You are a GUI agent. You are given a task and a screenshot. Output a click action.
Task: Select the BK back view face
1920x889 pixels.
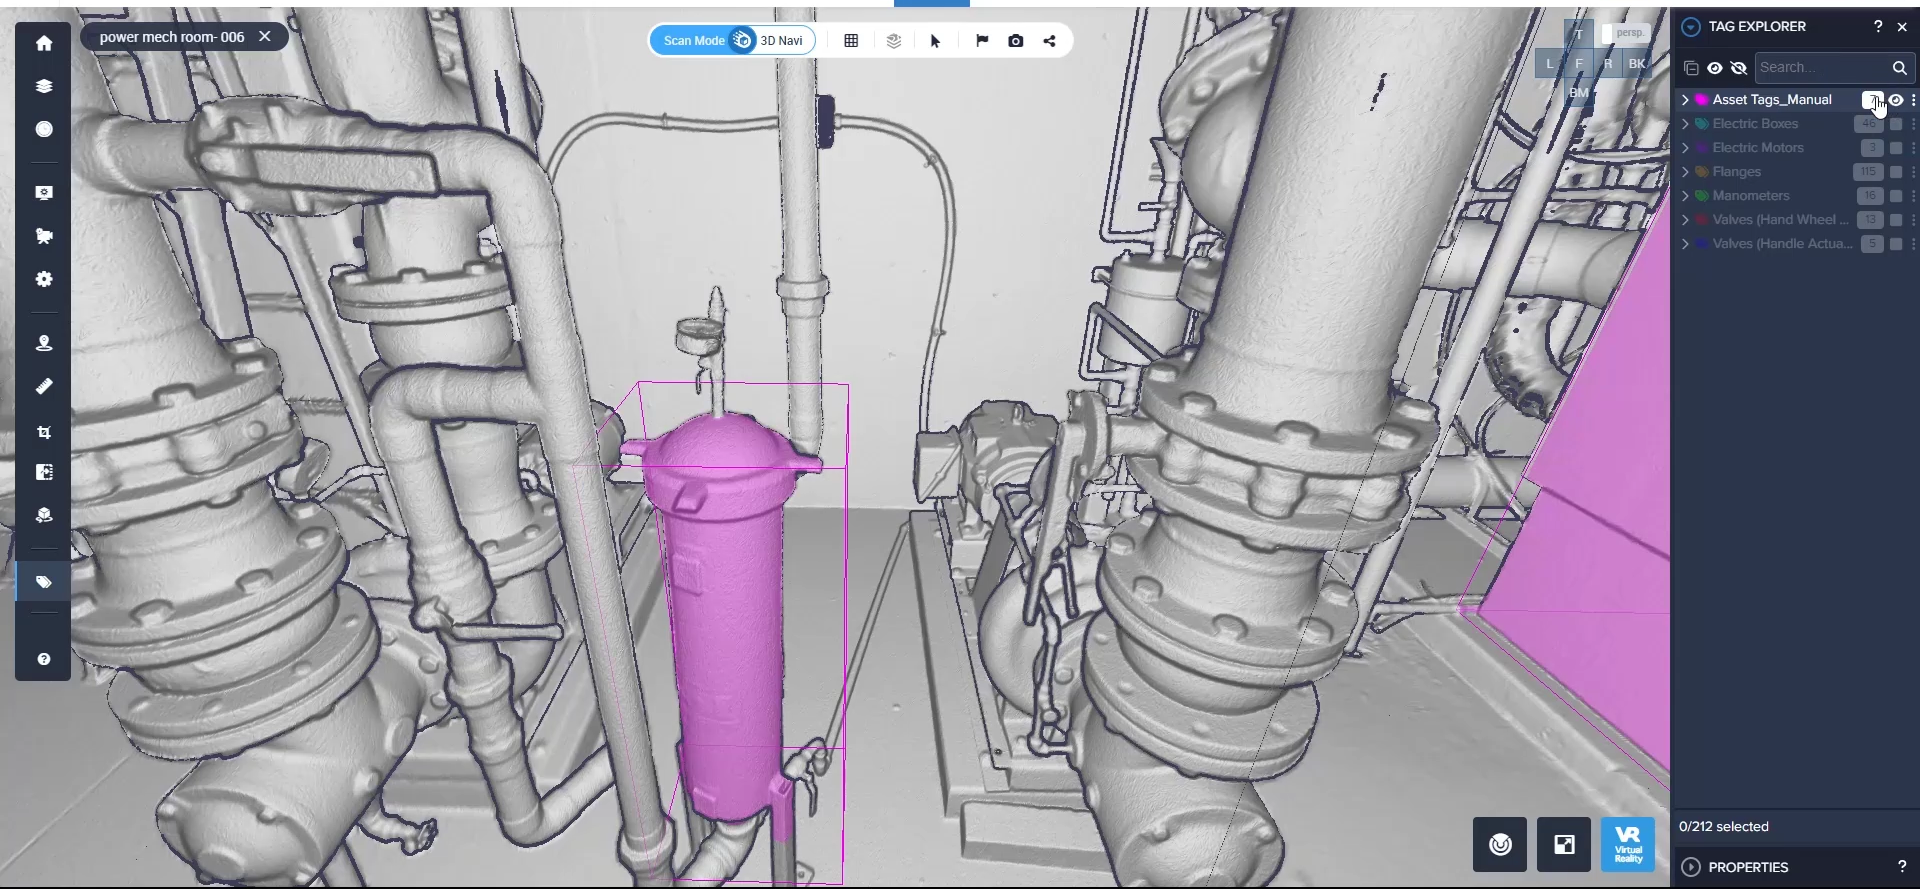[1637, 64]
